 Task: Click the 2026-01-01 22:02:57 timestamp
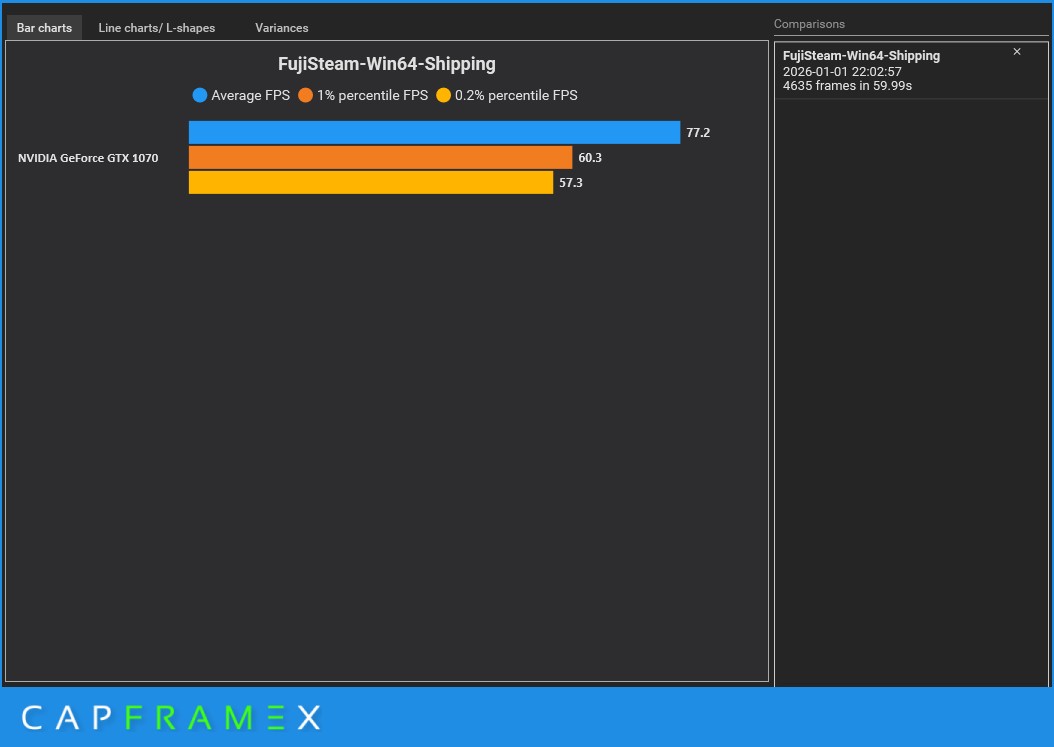(x=842, y=71)
